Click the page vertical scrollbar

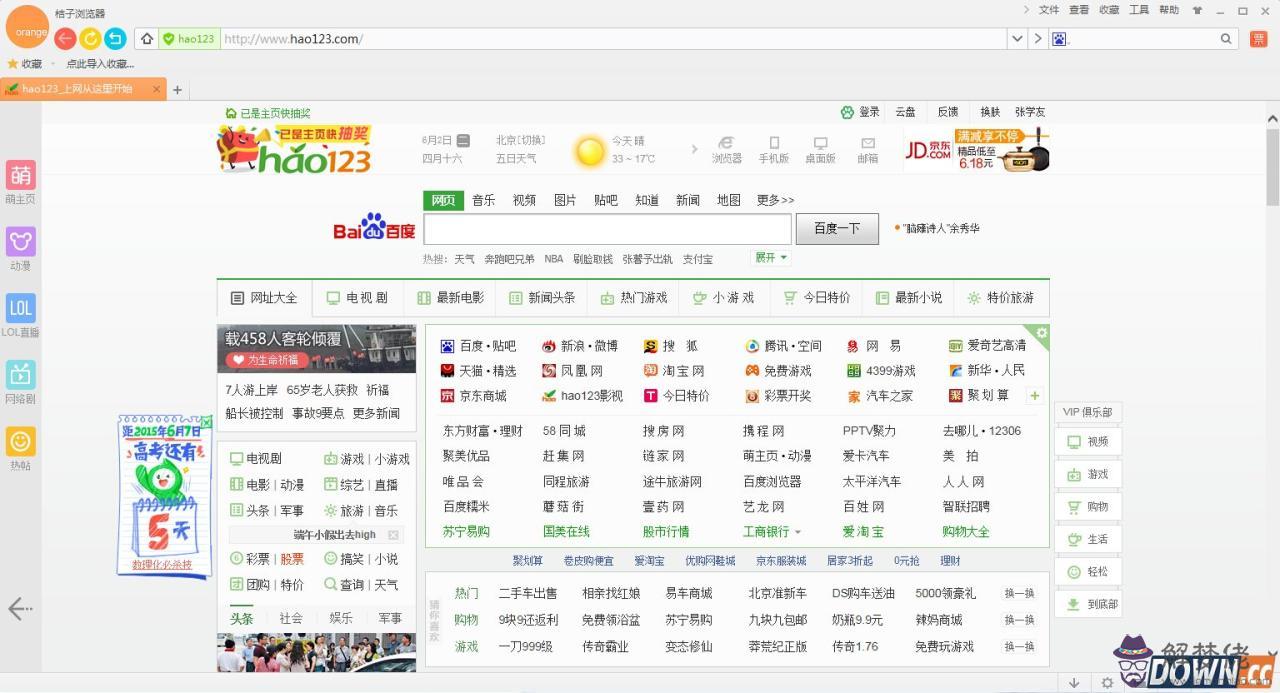click(x=1272, y=167)
